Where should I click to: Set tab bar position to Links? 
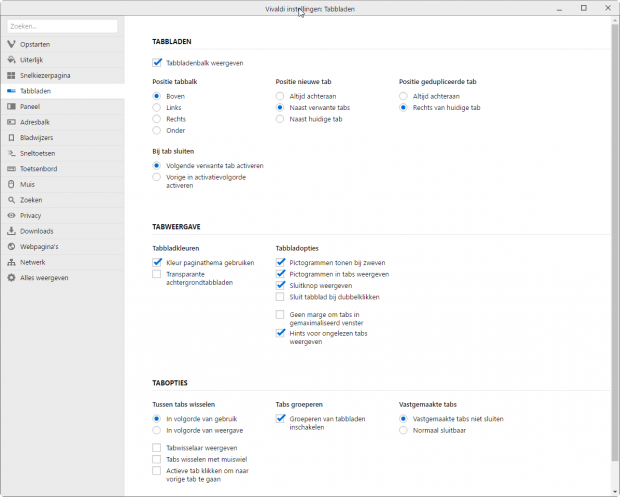coord(157,108)
